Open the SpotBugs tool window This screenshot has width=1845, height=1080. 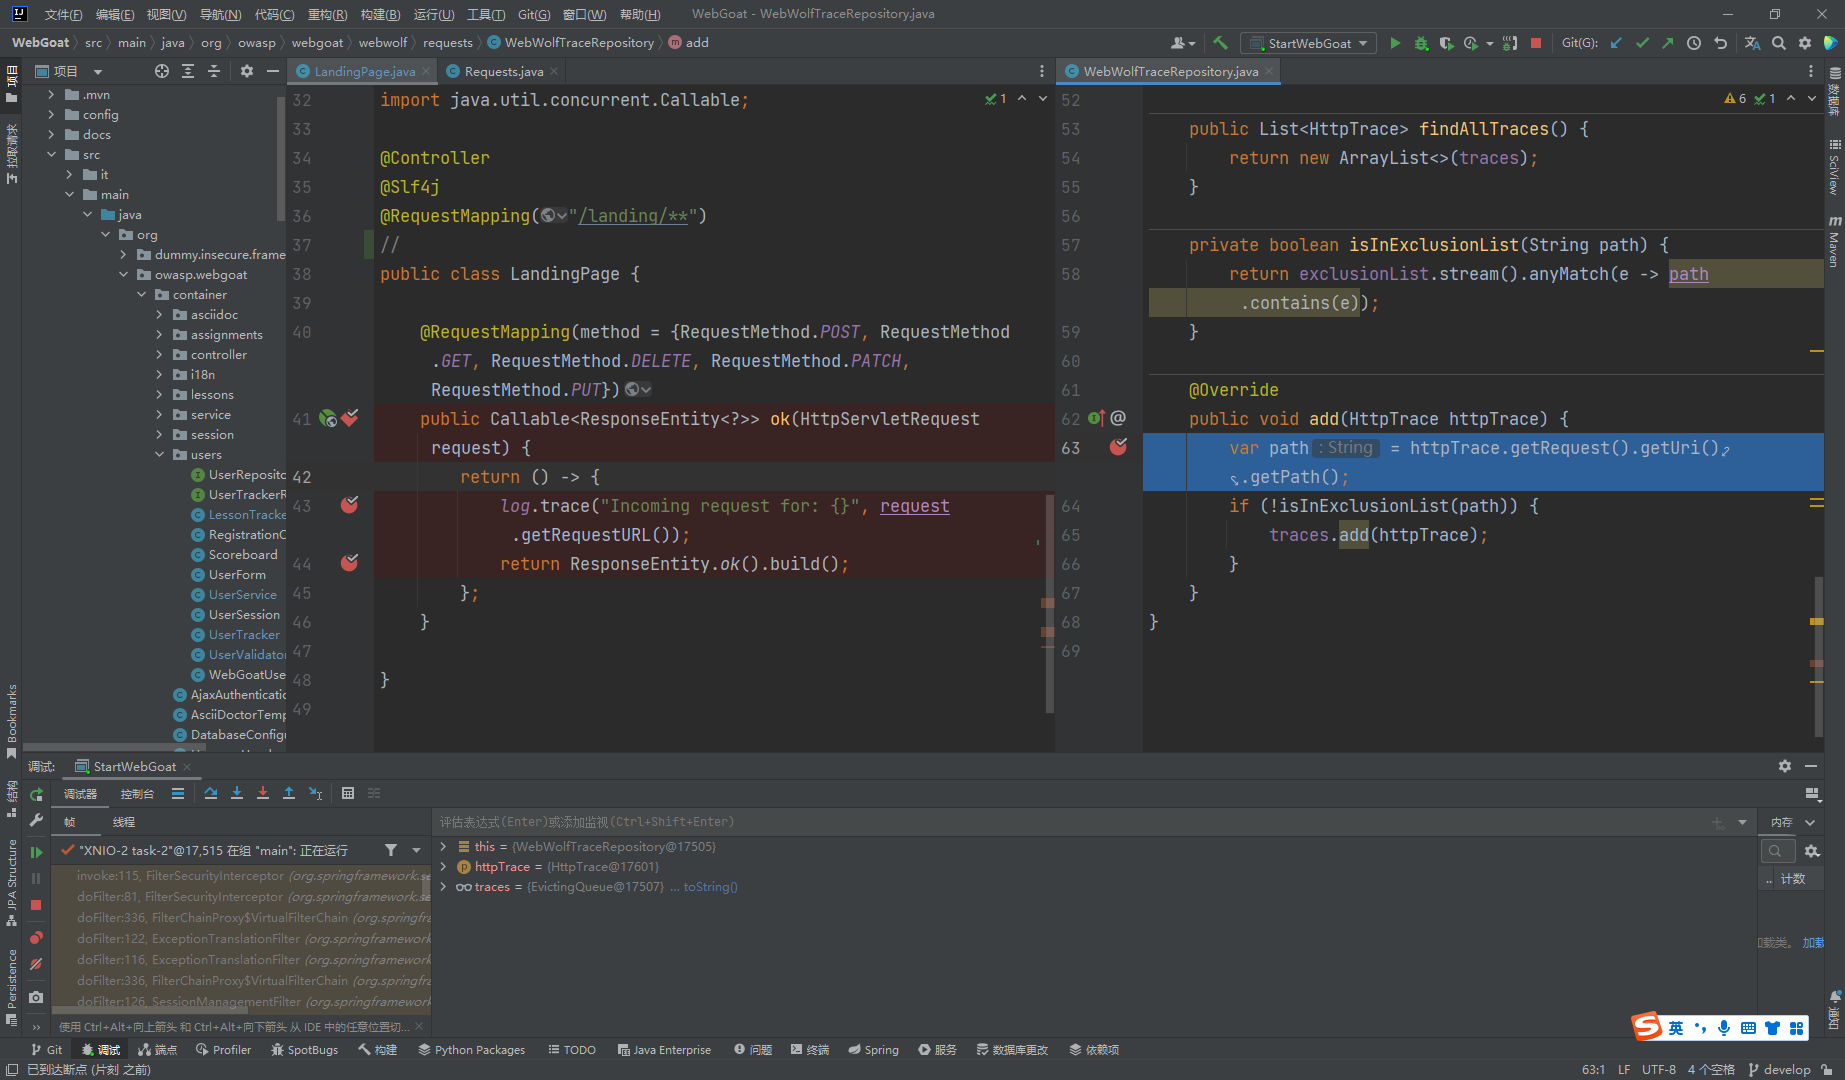(x=303, y=1049)
